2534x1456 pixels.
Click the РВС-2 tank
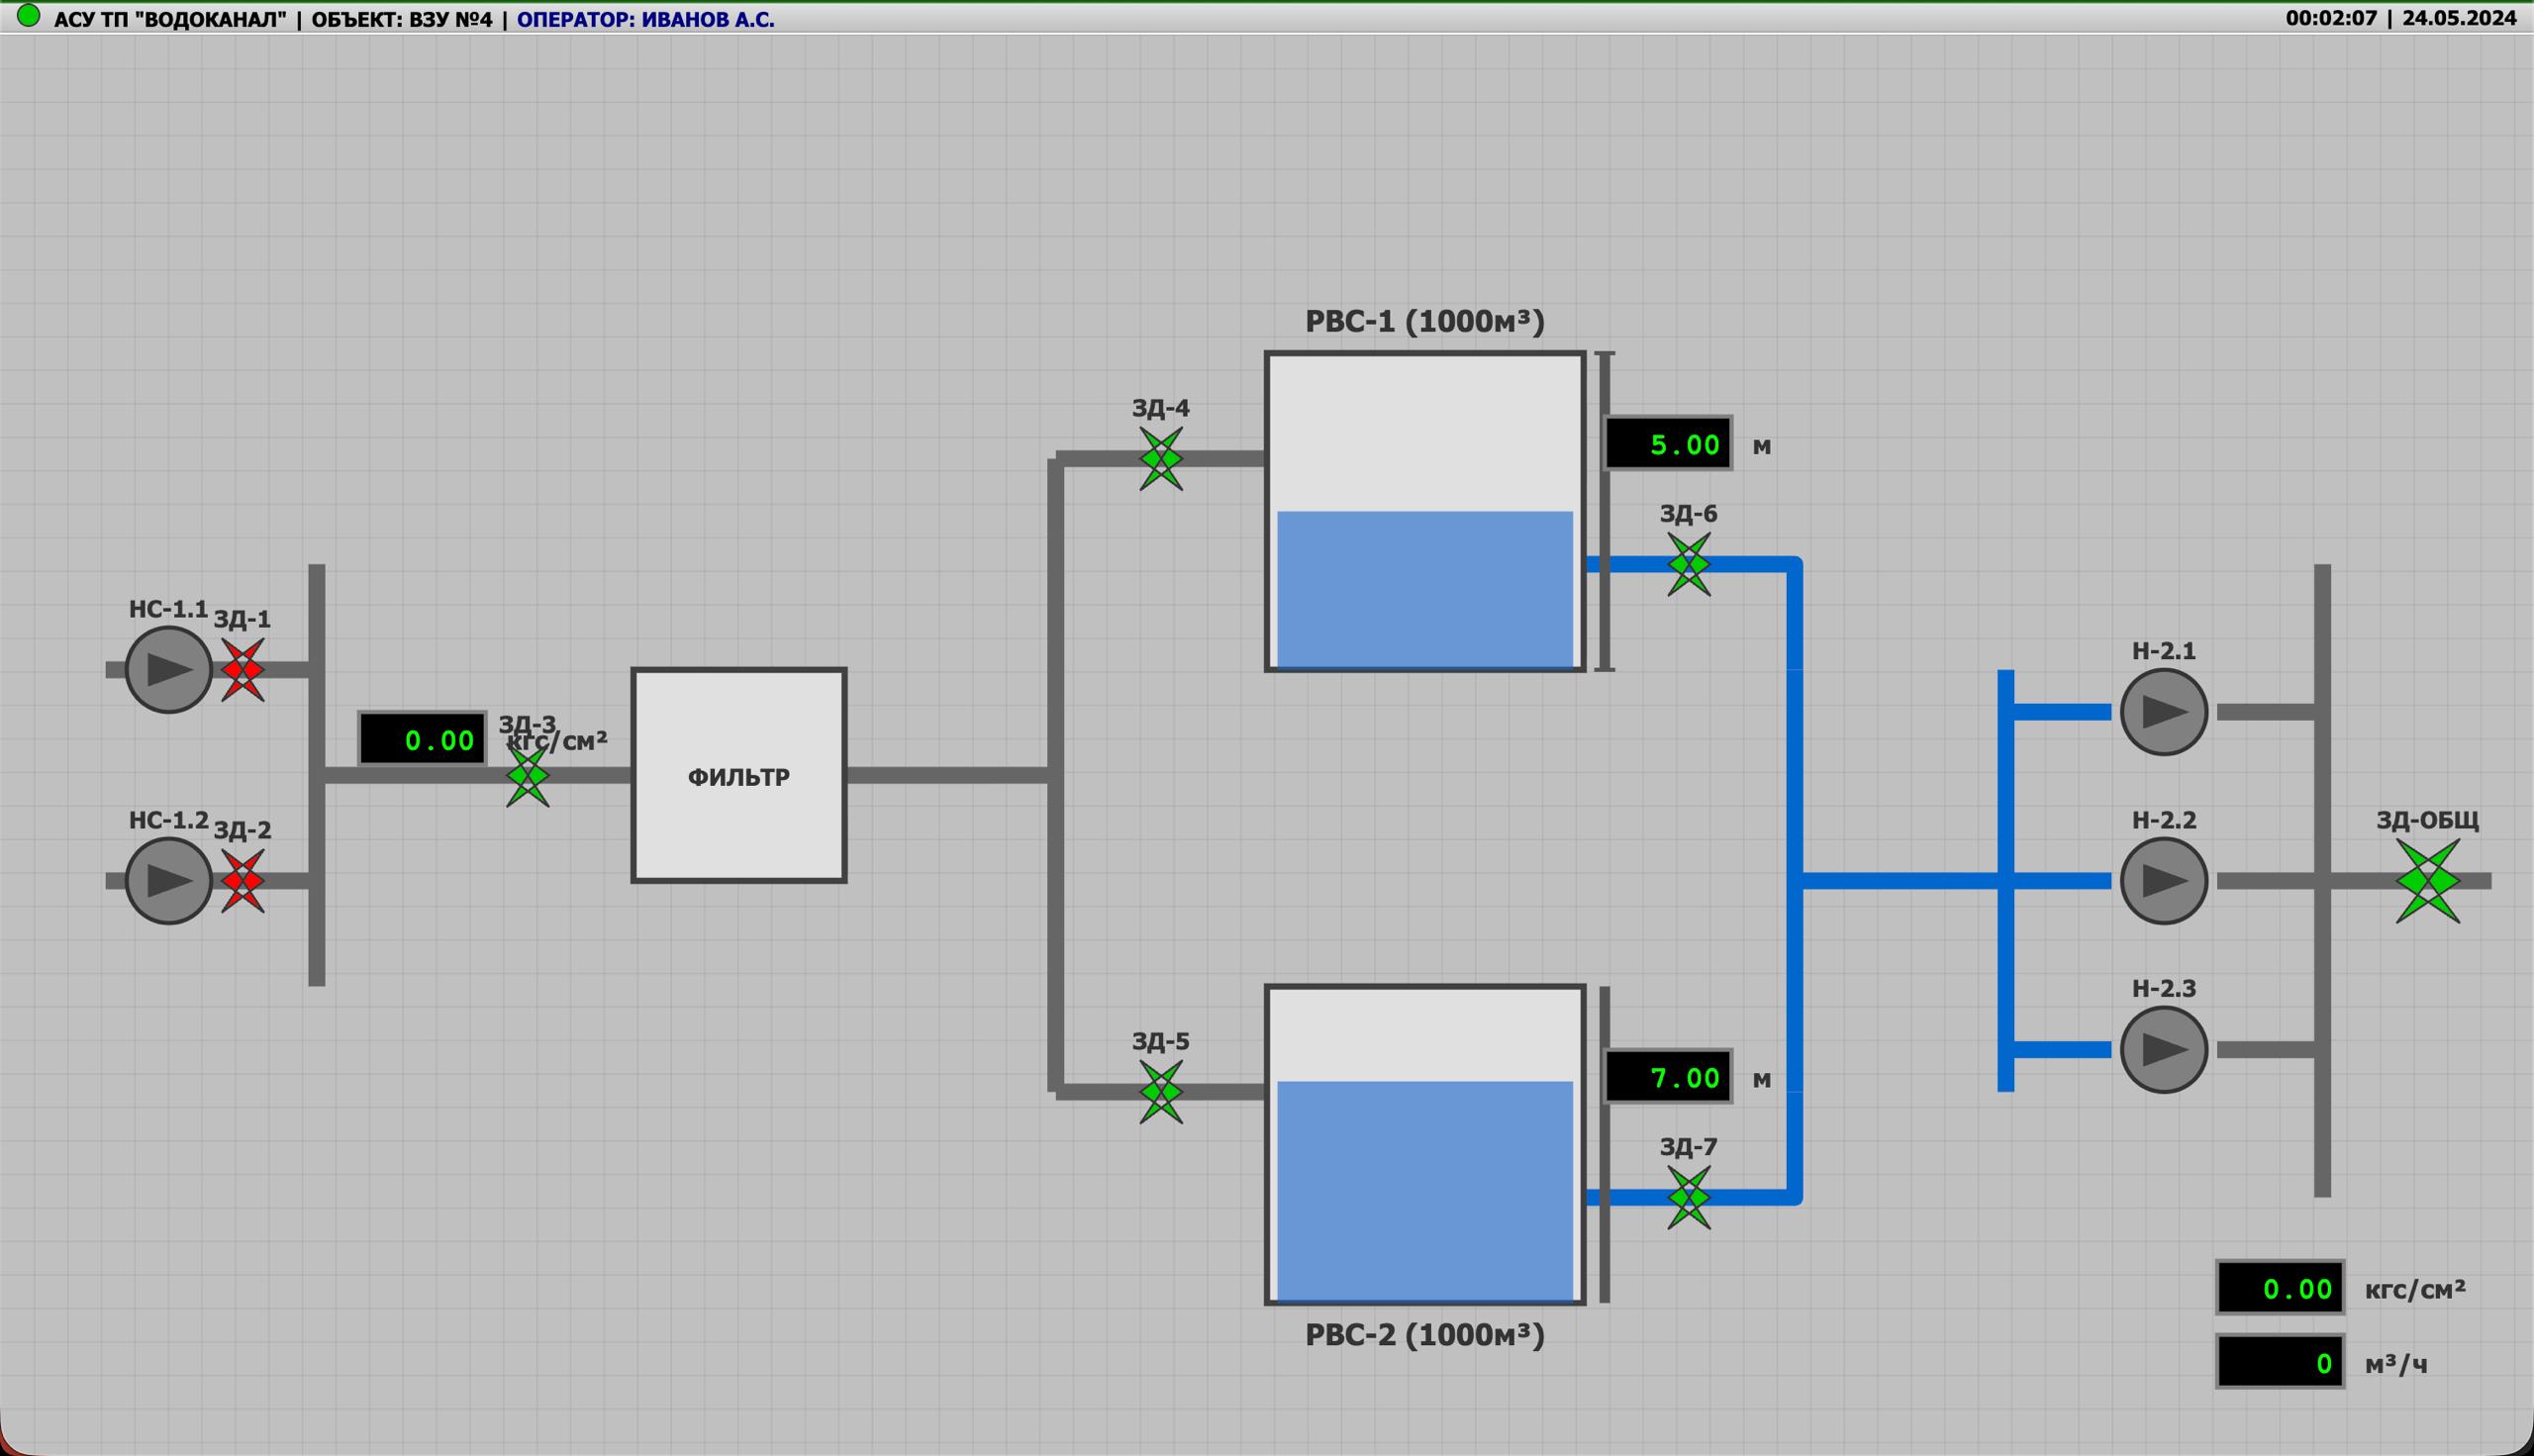tap(1425, 1145)
